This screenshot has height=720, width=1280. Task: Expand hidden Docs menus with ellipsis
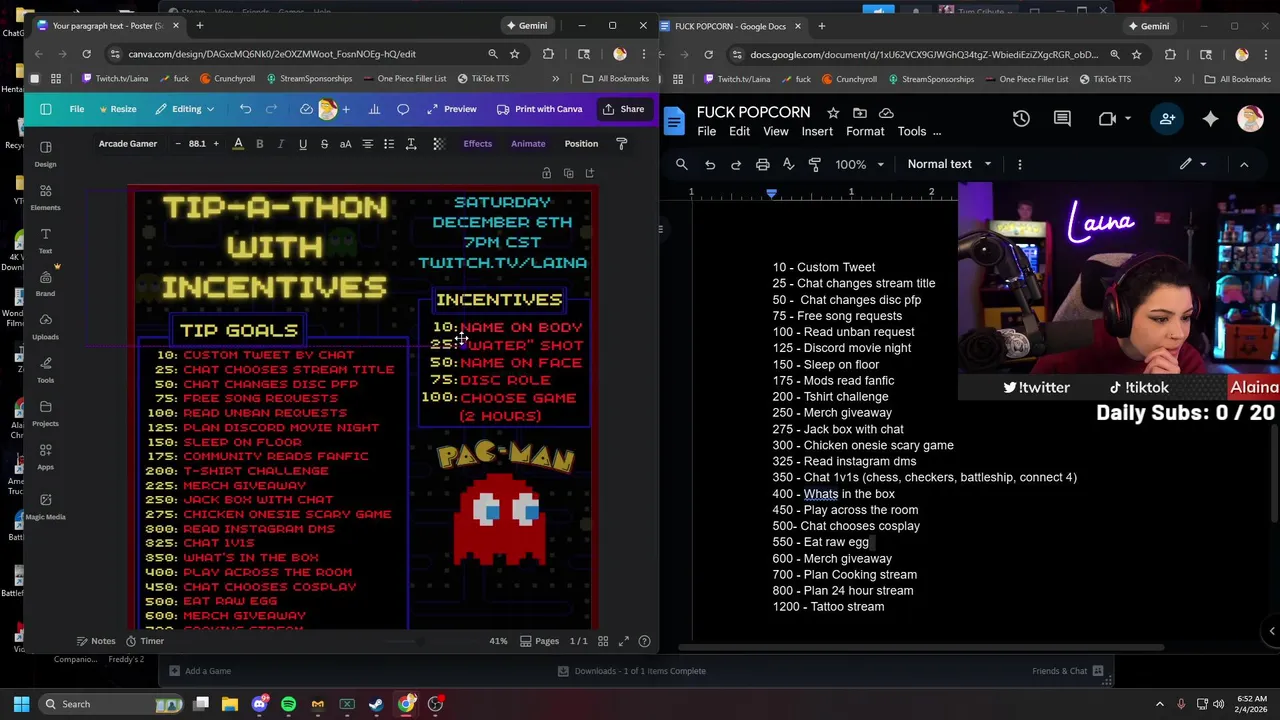pos(937,132)
